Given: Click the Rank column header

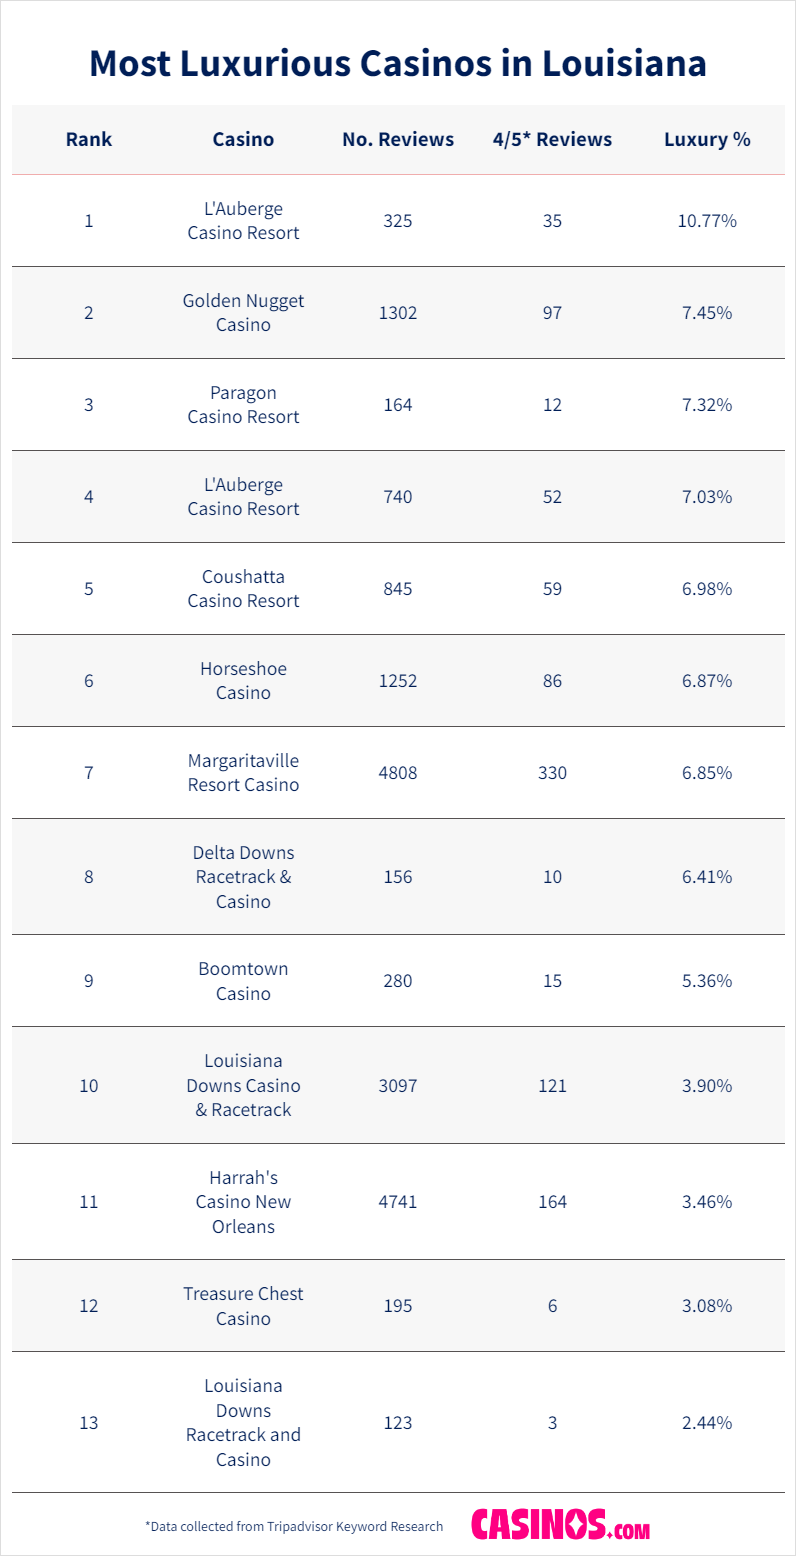Looking at the screenshot, I should coord(89,139).
